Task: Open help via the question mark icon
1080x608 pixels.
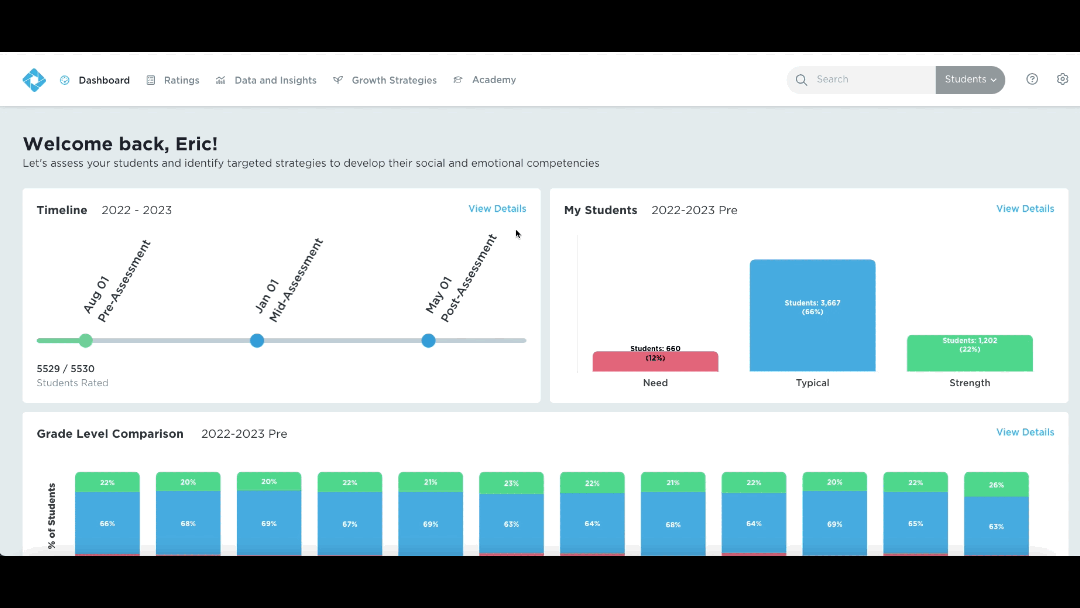Action: [x=1032, y=80]
